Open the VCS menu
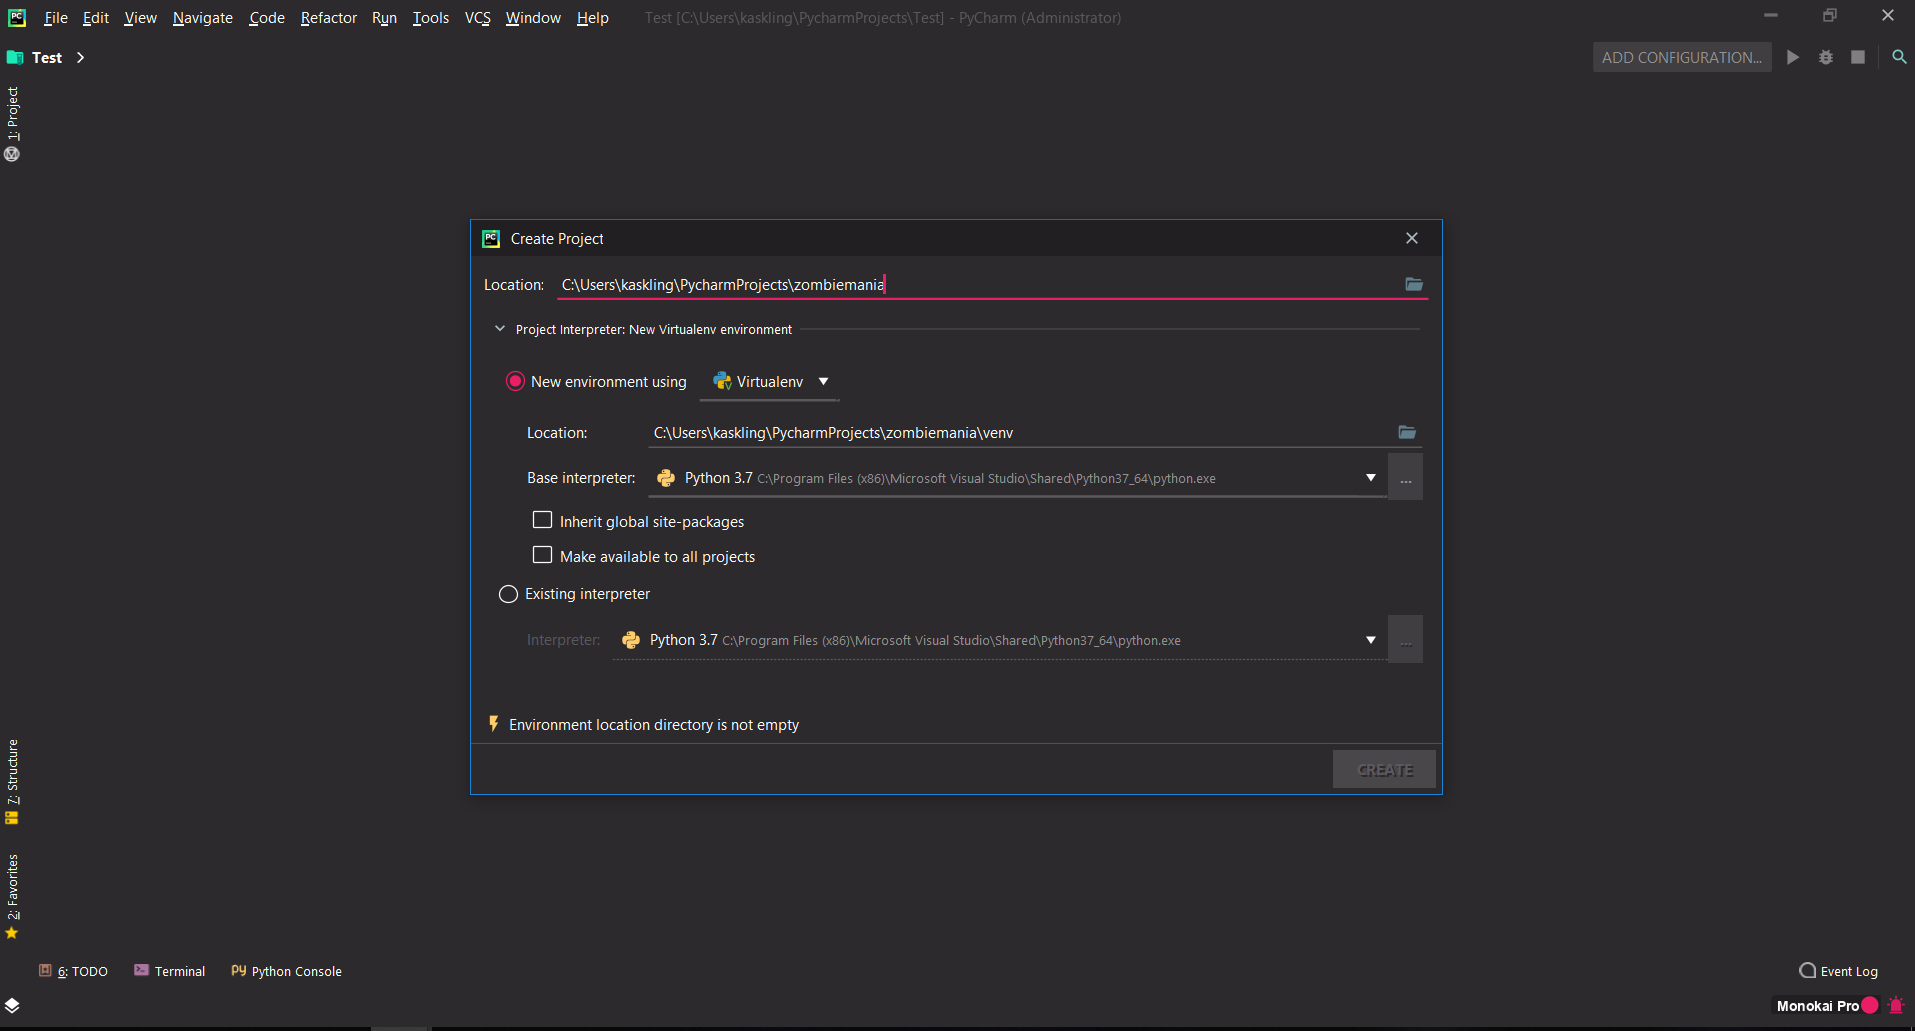Screen dimensions: 1915x1031 pyautogui.click(x=477, y=17)
